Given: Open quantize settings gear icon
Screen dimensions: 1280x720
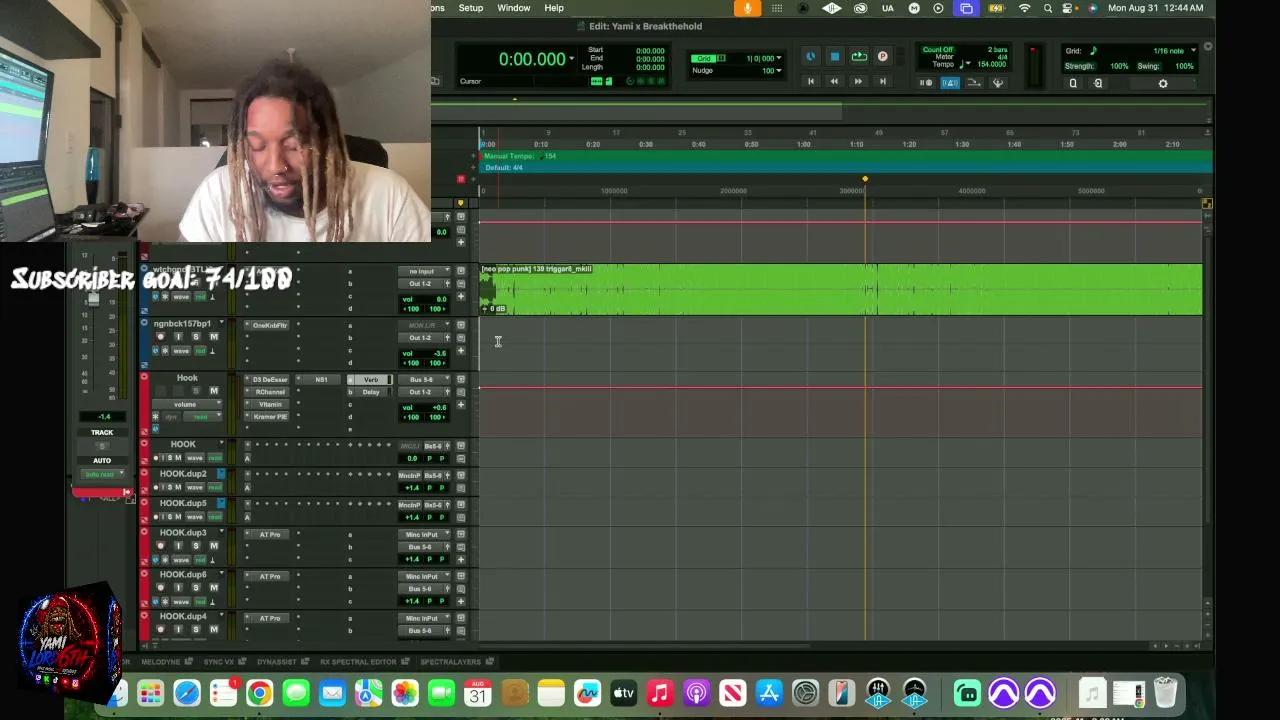Looking at the screenshot, I should (x=1162, y=84).
